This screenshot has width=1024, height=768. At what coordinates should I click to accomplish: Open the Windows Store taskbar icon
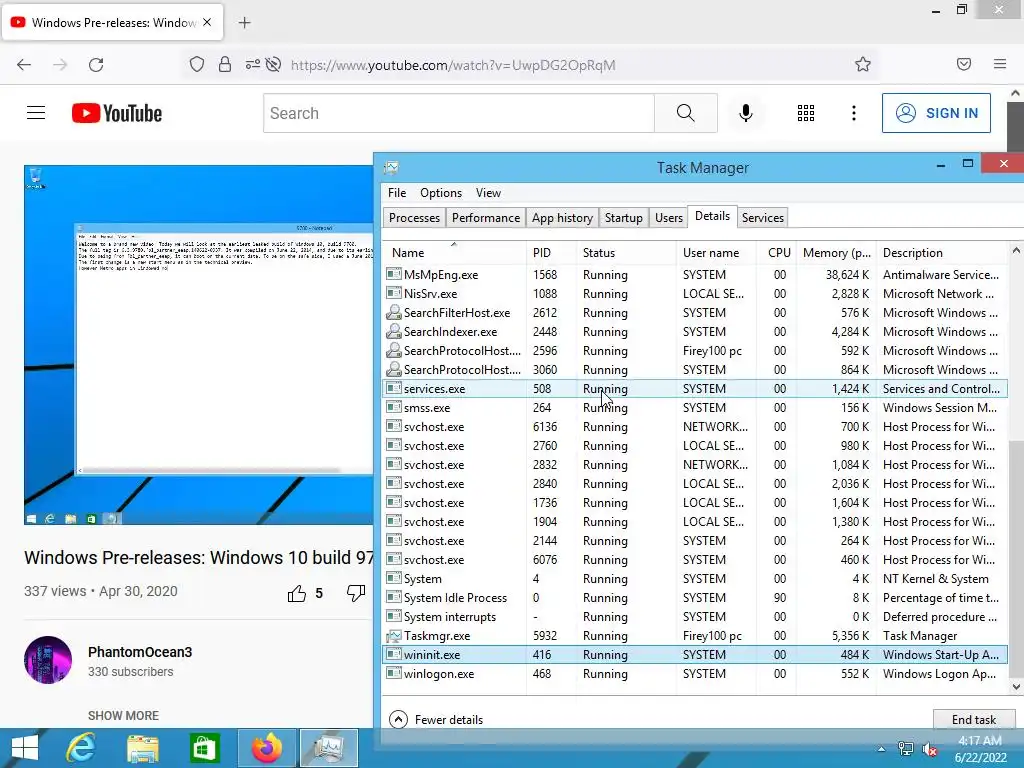204,748
